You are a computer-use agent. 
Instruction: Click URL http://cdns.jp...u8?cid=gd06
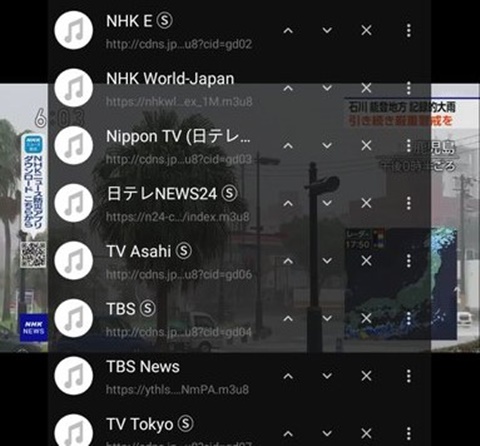point(179,275)
